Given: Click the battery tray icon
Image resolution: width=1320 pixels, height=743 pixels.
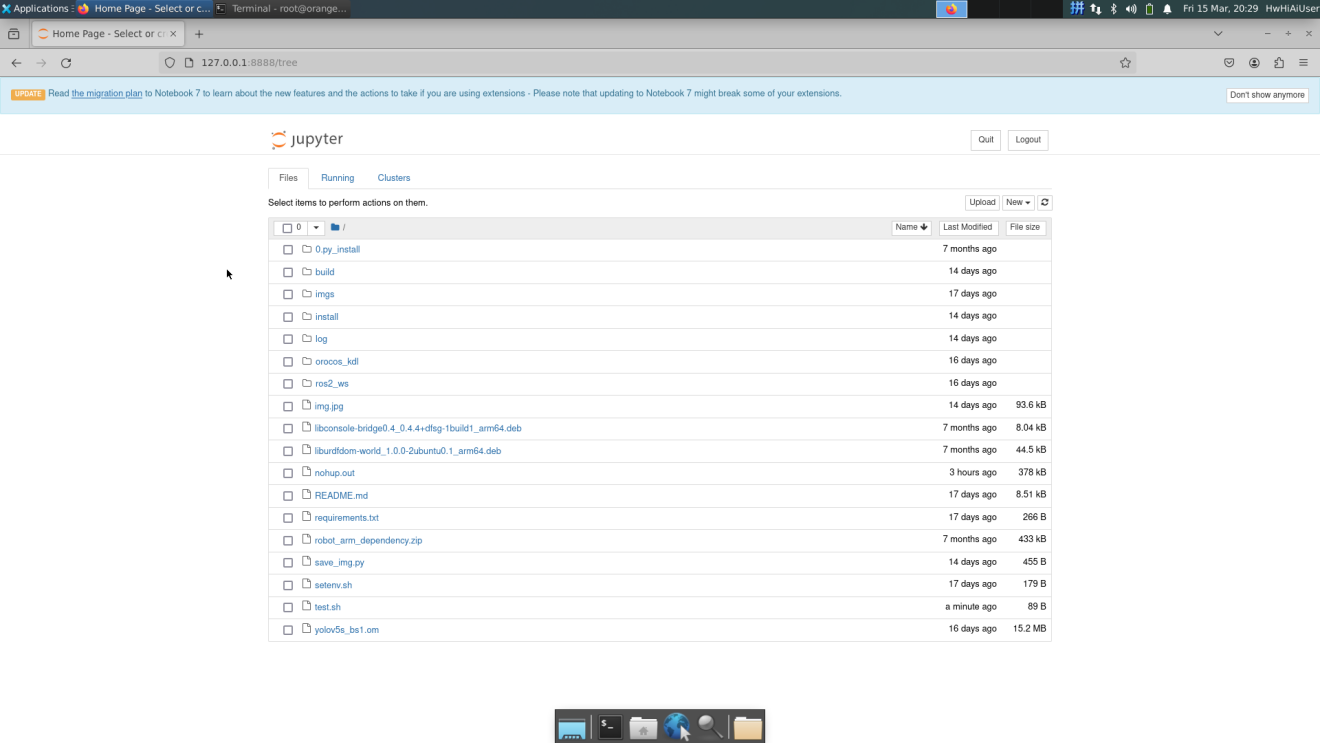Looking at the screenshot, I should pyautogui.click(x=1149, y=9).
